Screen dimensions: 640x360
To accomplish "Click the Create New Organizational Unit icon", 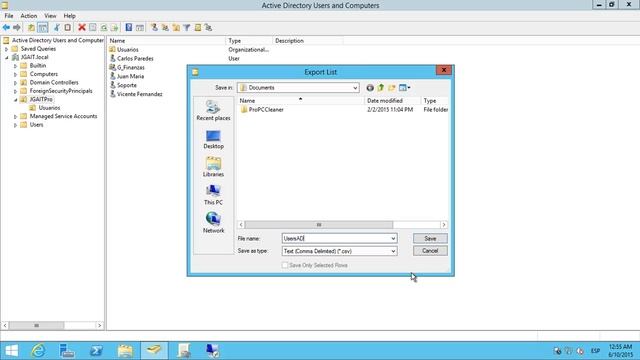I will (x=176, y=27).
